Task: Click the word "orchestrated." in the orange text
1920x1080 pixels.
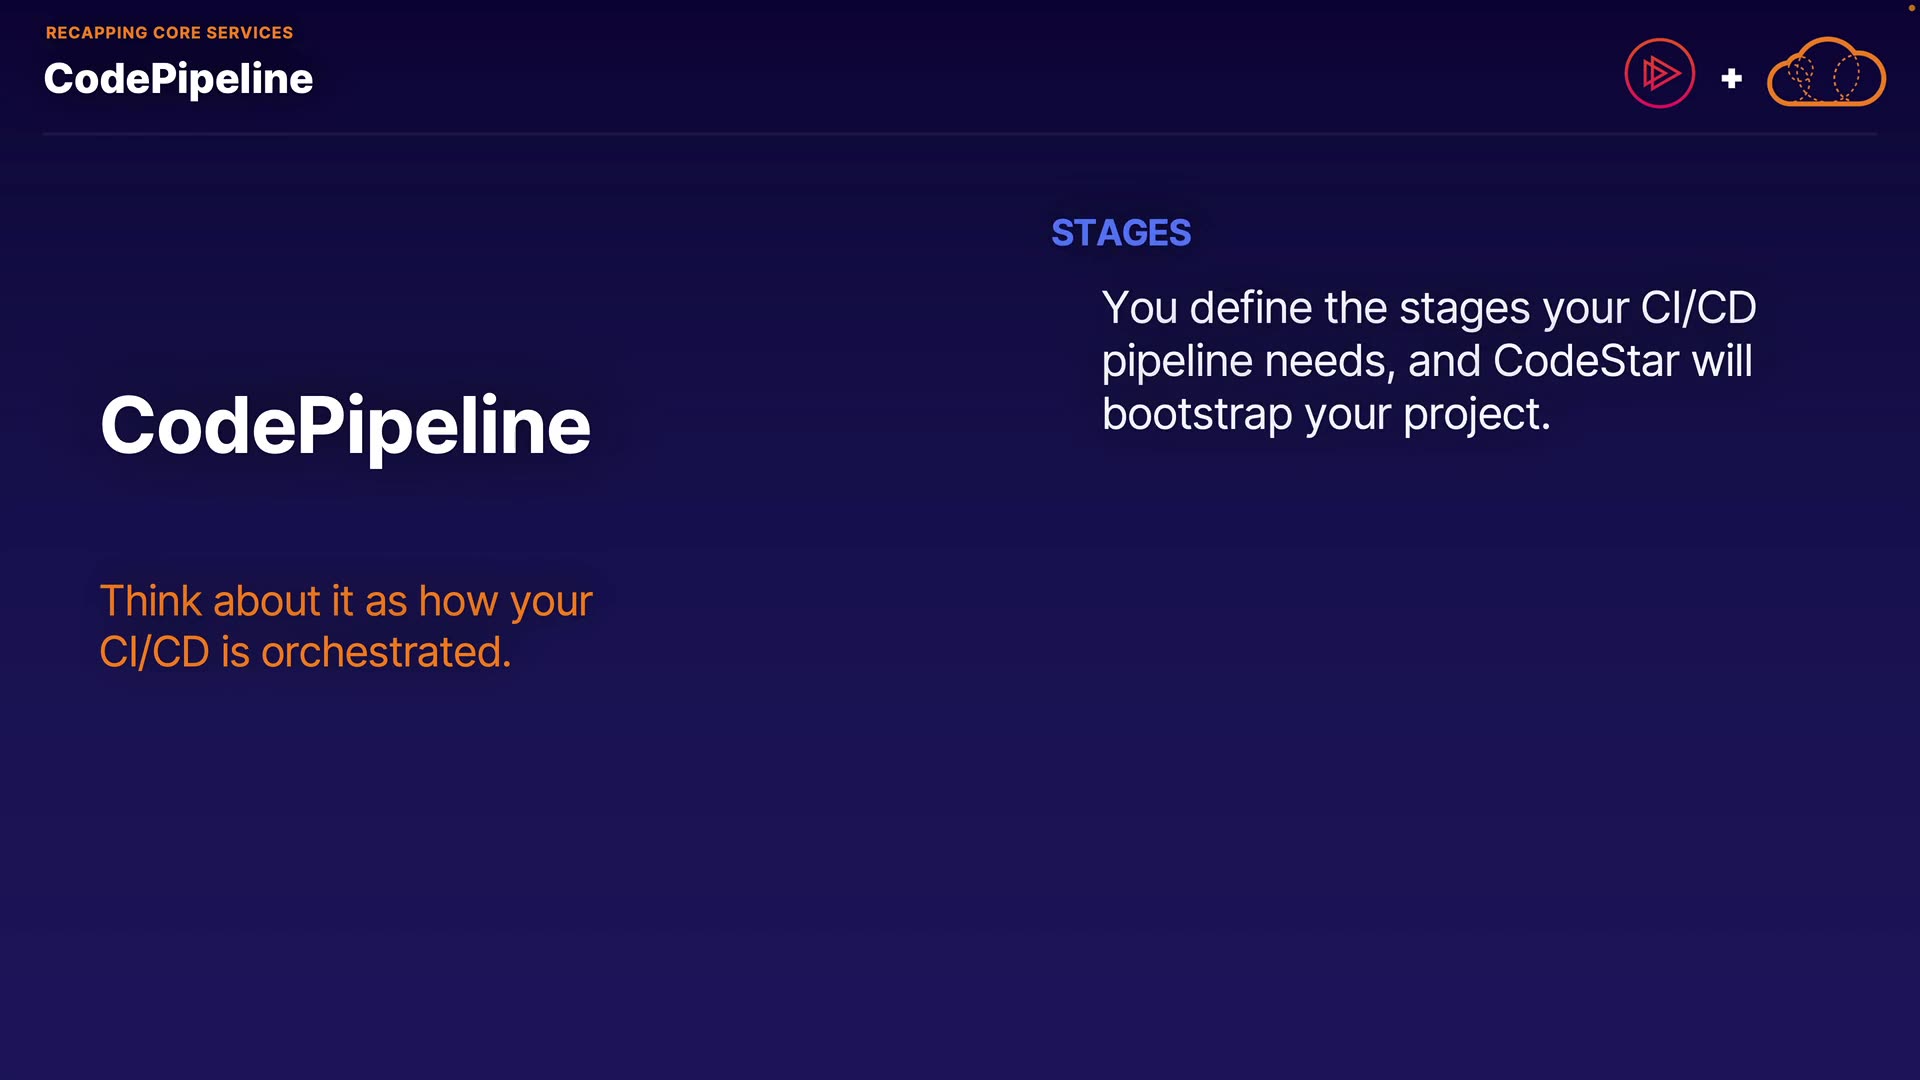Action: 386,652
